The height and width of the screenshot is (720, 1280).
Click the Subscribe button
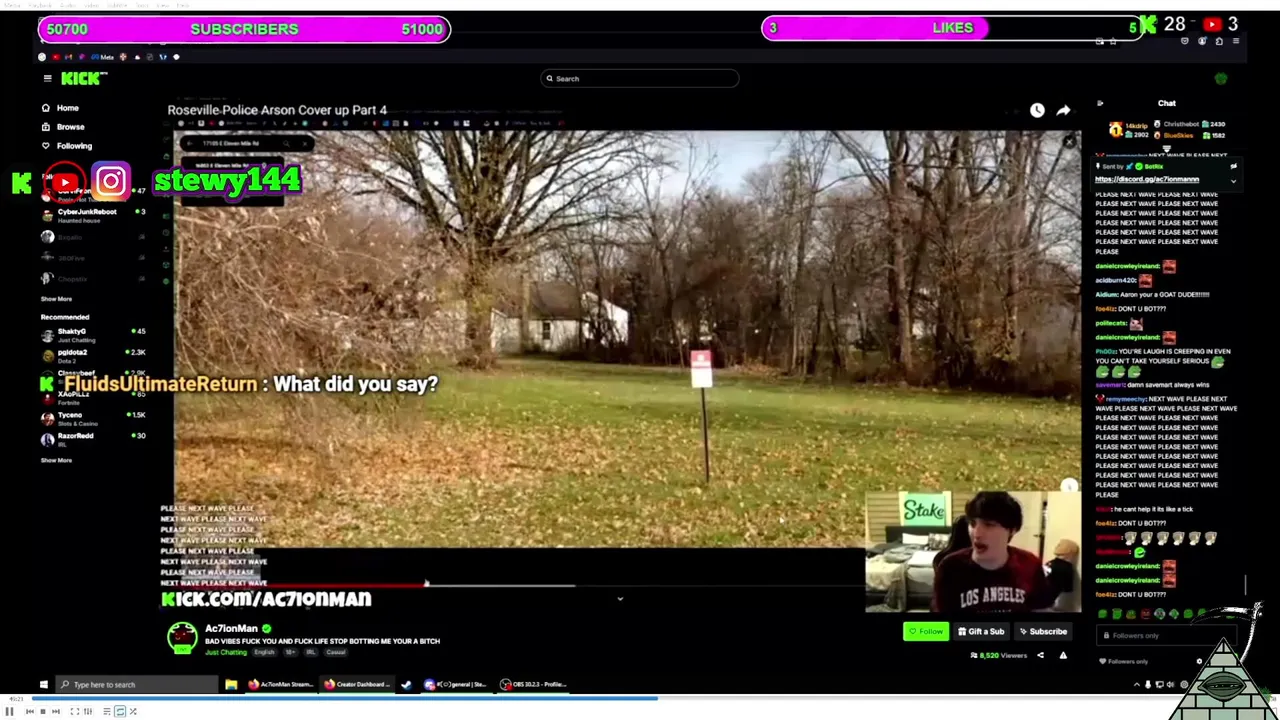1043,631
